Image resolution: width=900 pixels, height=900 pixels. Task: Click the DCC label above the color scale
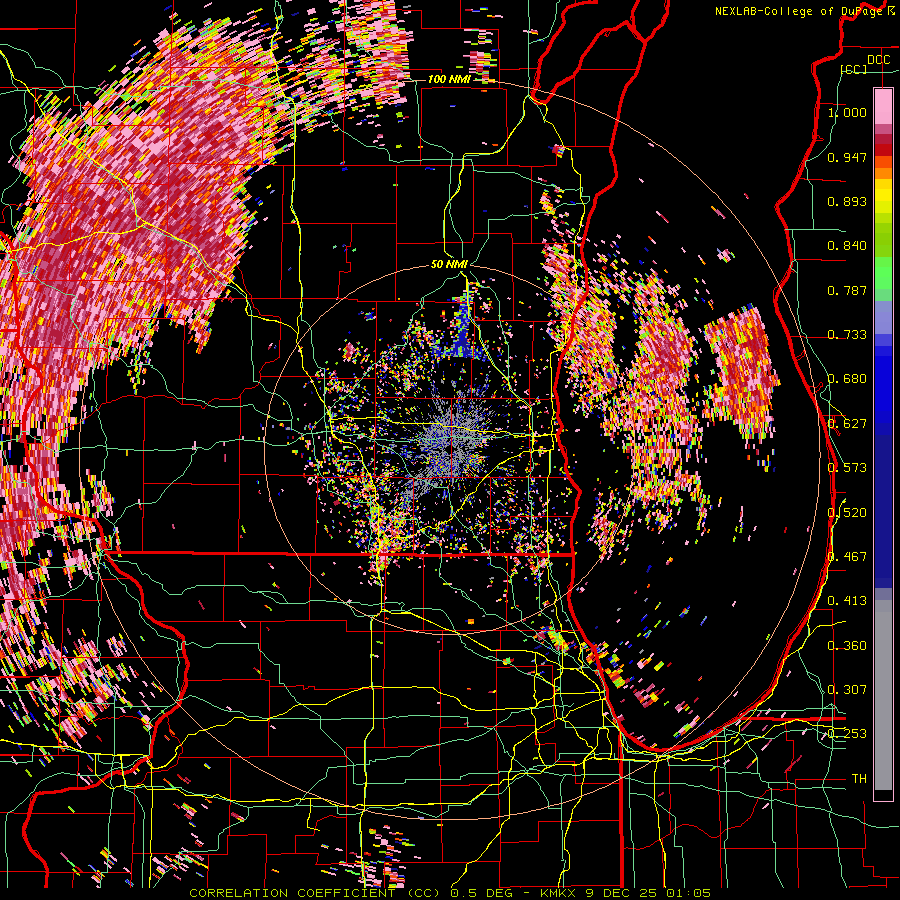(878, 60)
